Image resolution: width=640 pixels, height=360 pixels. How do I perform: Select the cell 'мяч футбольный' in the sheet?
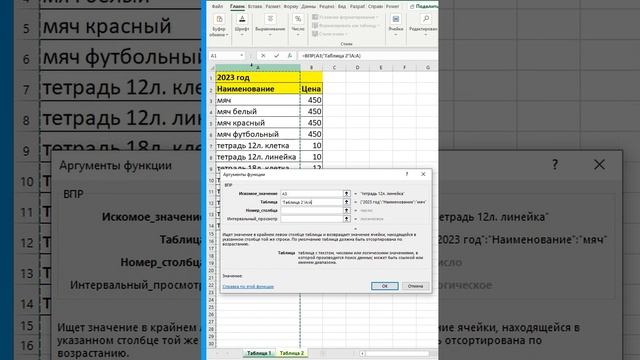tap(258, 134)
